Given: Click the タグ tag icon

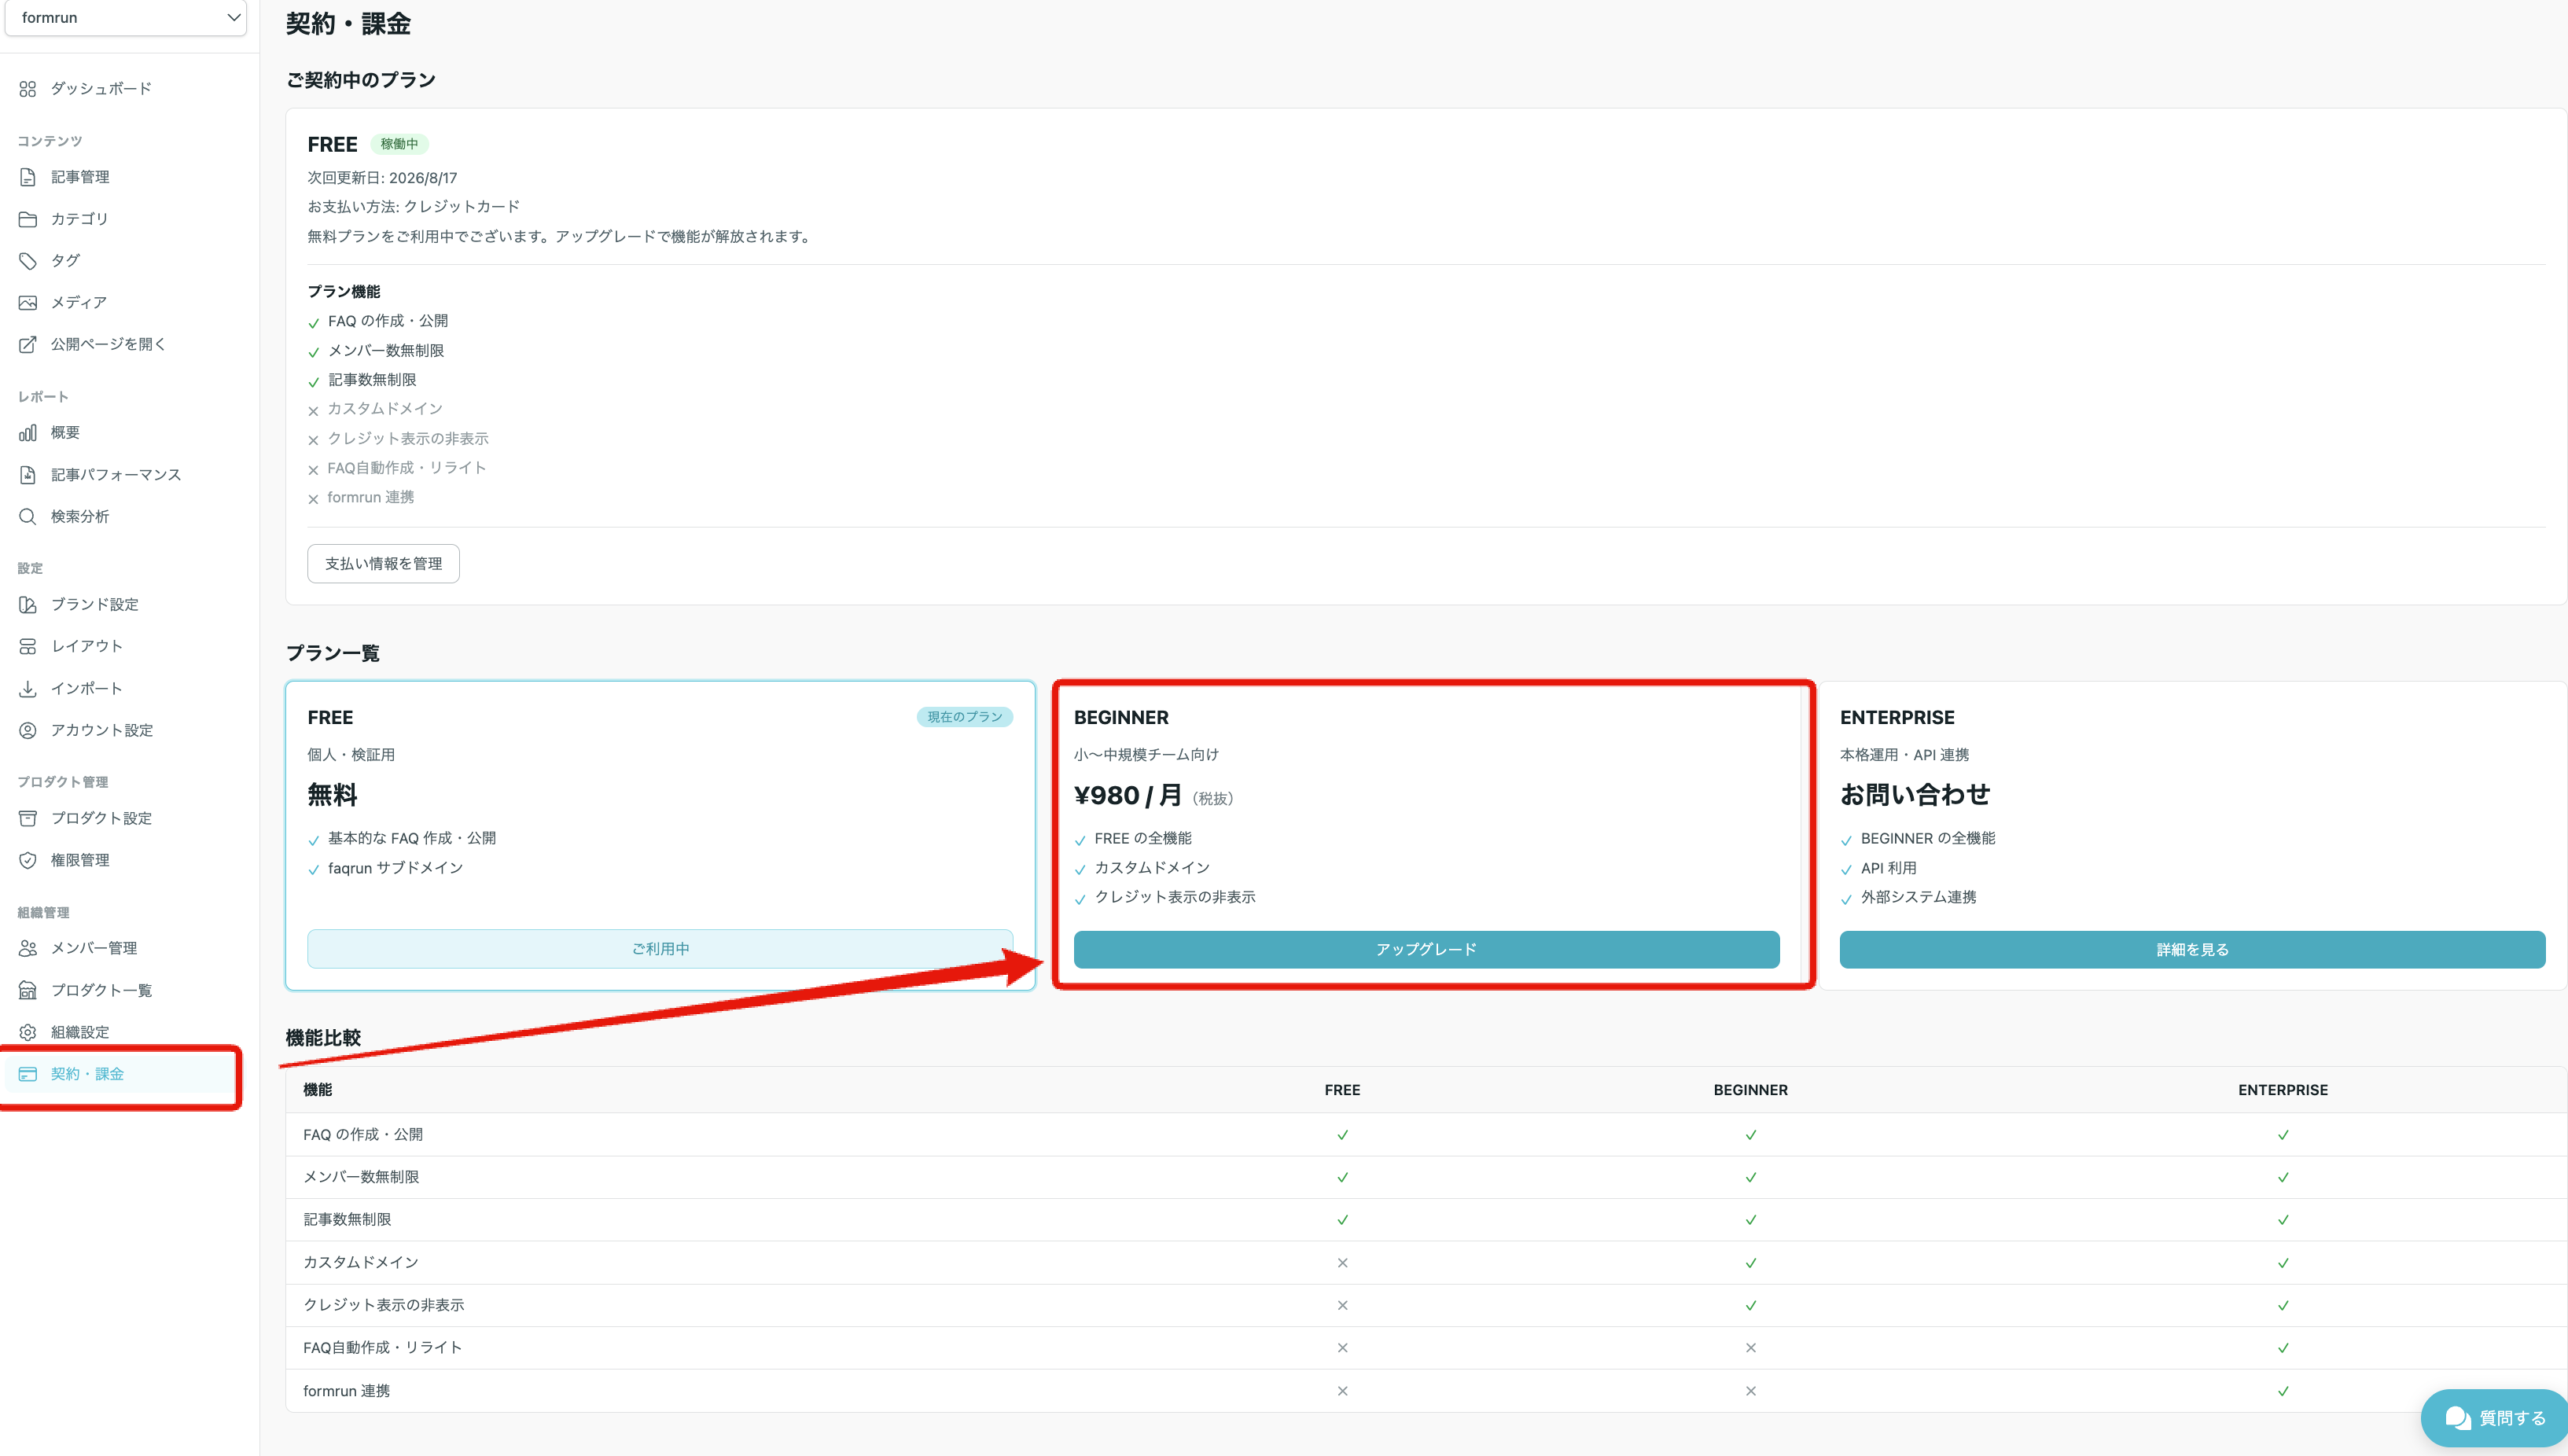Looking at the screenshot, I should click(x=28, y=261).
